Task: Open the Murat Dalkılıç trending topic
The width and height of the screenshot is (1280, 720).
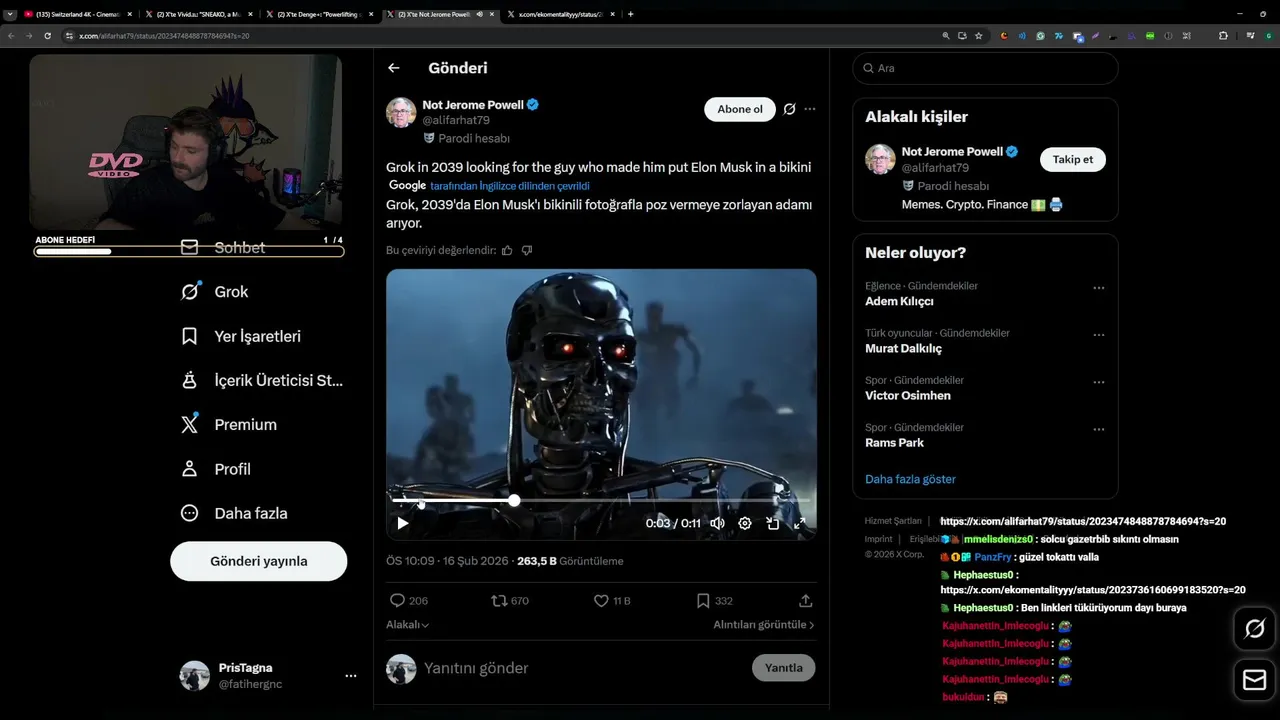Action: click(903, 348)
